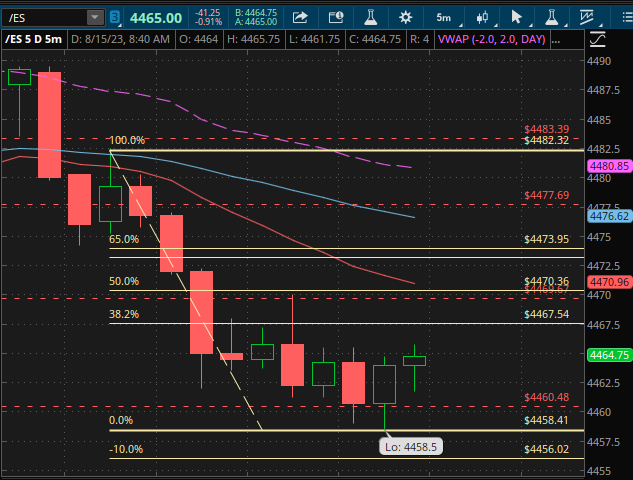Click the 38.2% Fibonacci level label
633x480 pixels.
click(x=124, y=314)
